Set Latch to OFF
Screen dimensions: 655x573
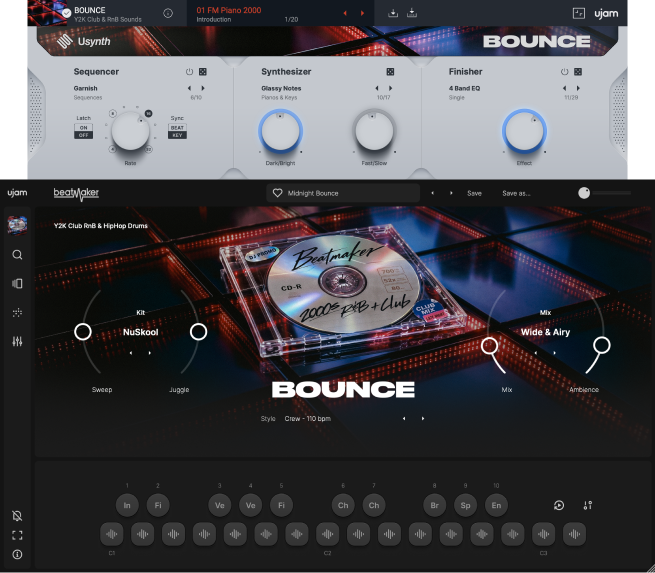(x=84, y=135)
